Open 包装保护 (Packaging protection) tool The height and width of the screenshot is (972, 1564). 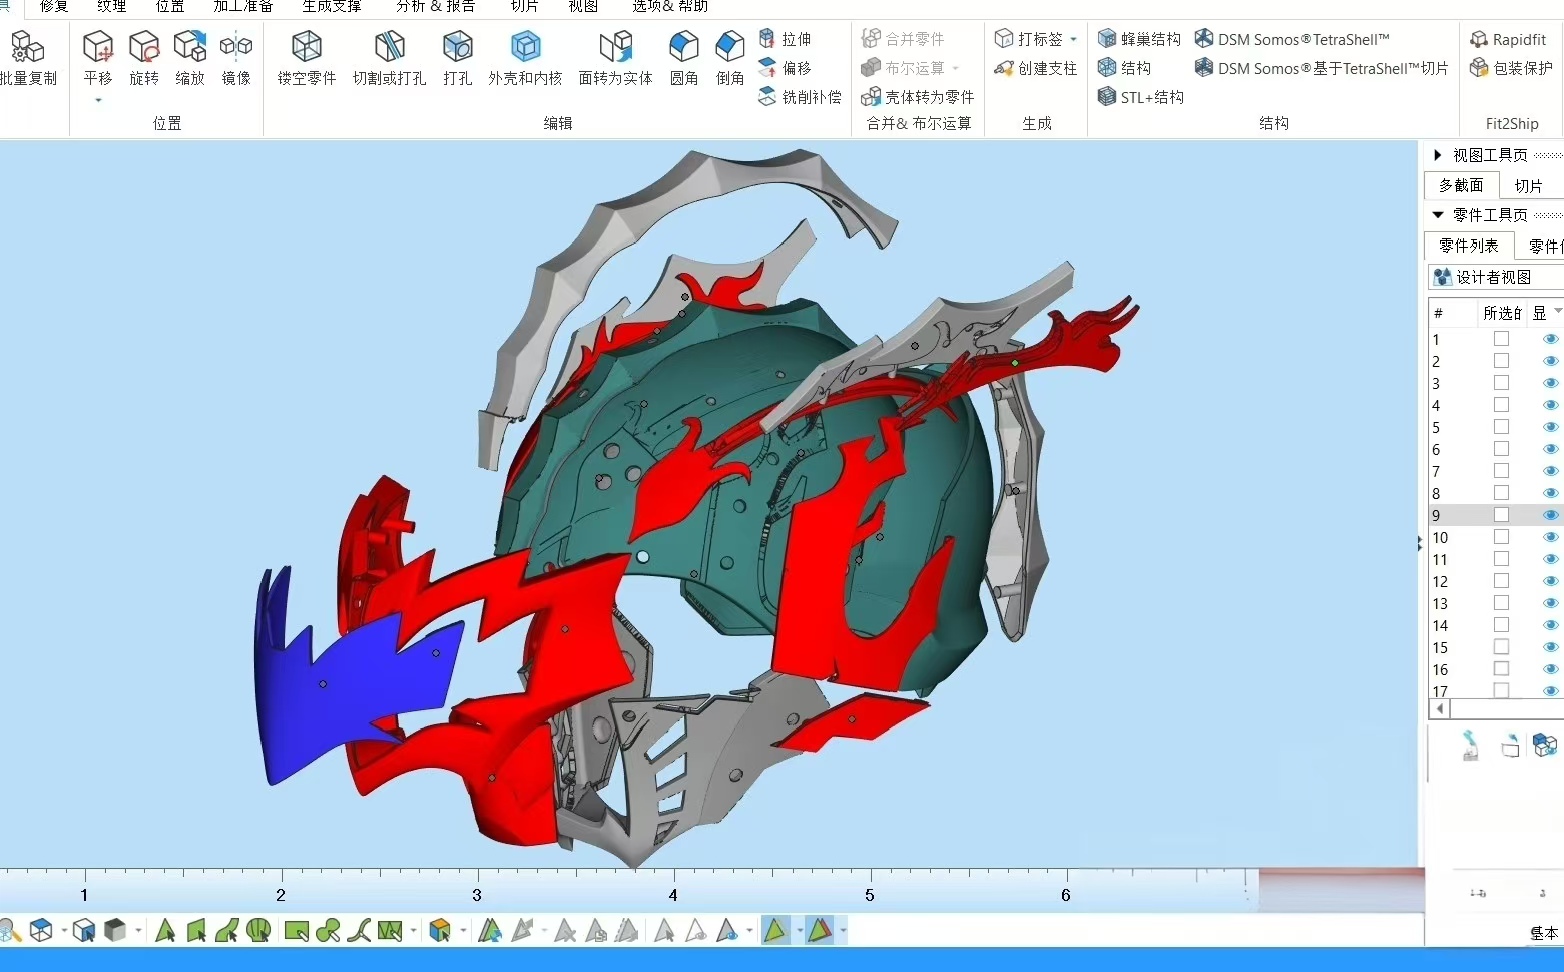(x=1511, y=68)
